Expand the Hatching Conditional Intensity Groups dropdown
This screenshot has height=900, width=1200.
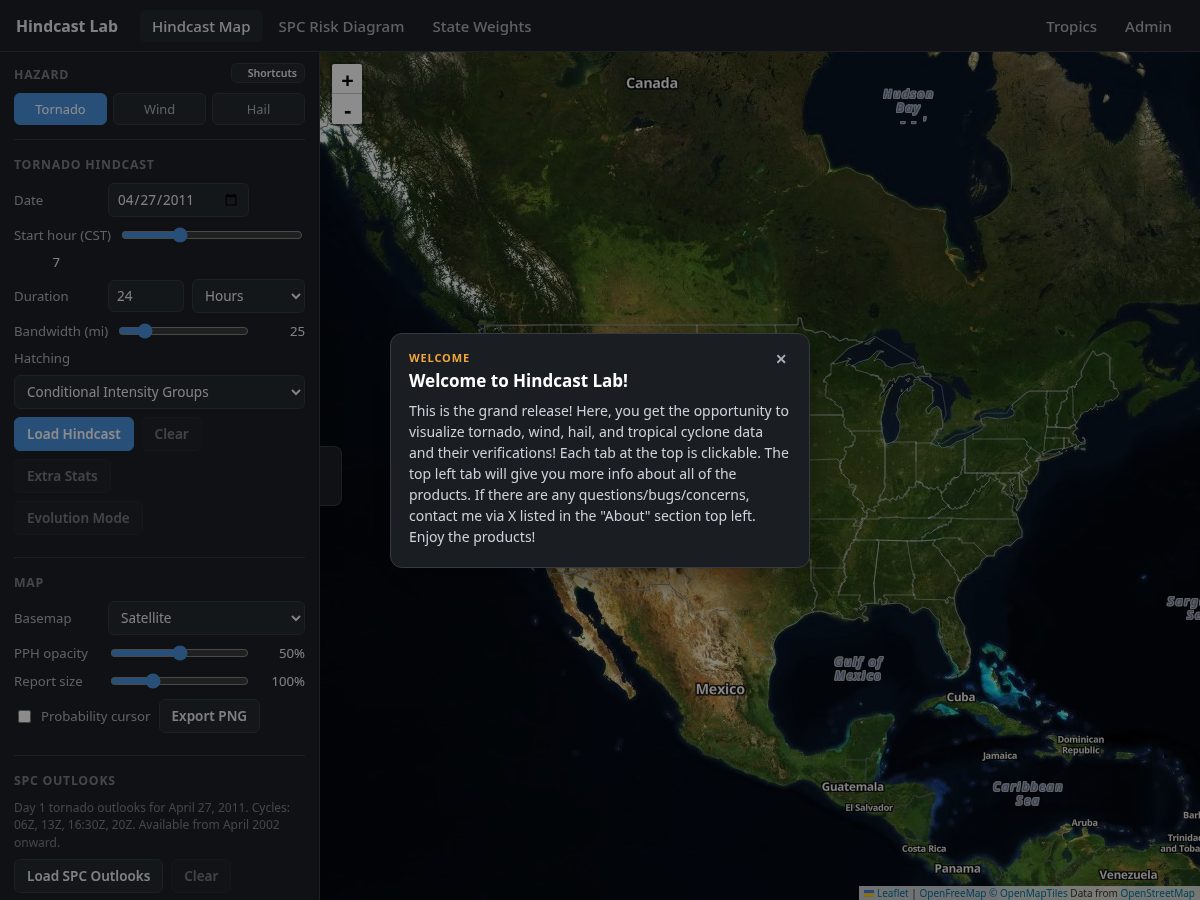[x=159, y=392]
